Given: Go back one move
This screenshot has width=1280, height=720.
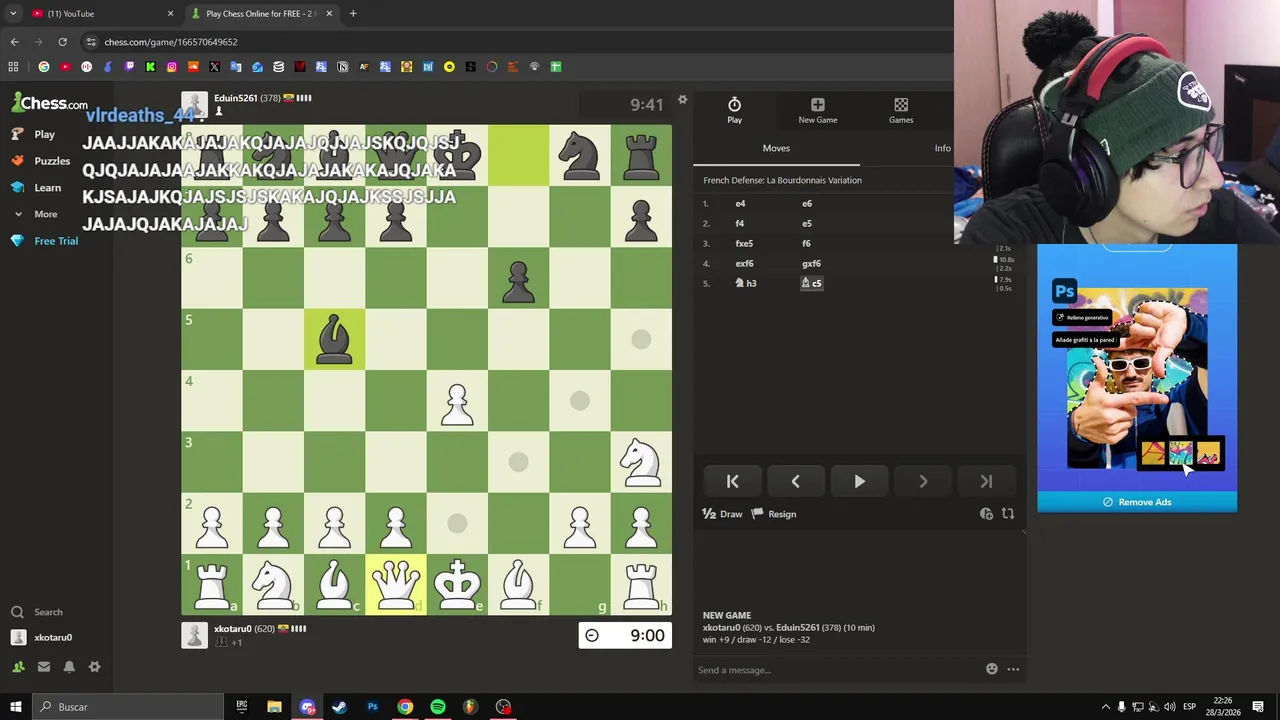Looking at the screenshot, I should click(x=795, y=482).
